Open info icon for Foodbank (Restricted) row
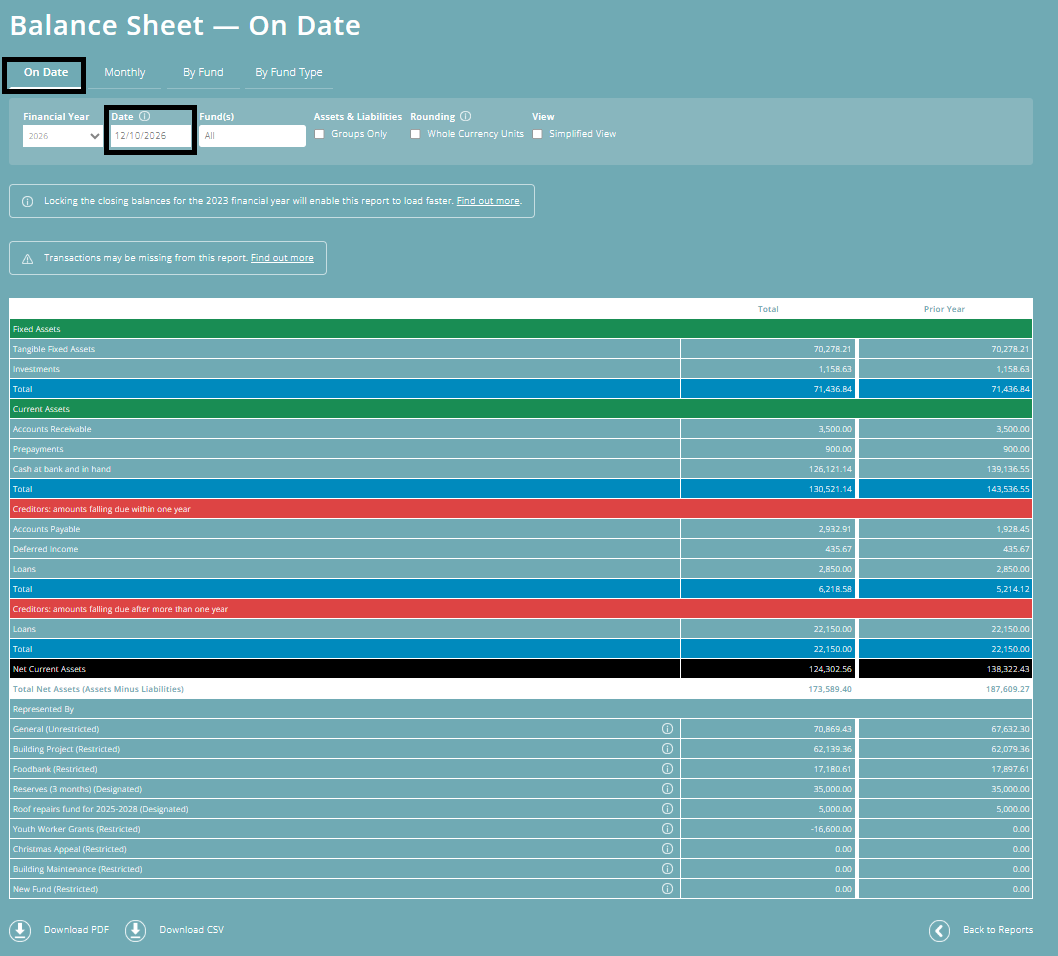The image size is (1058, 956). pos(667,768)
